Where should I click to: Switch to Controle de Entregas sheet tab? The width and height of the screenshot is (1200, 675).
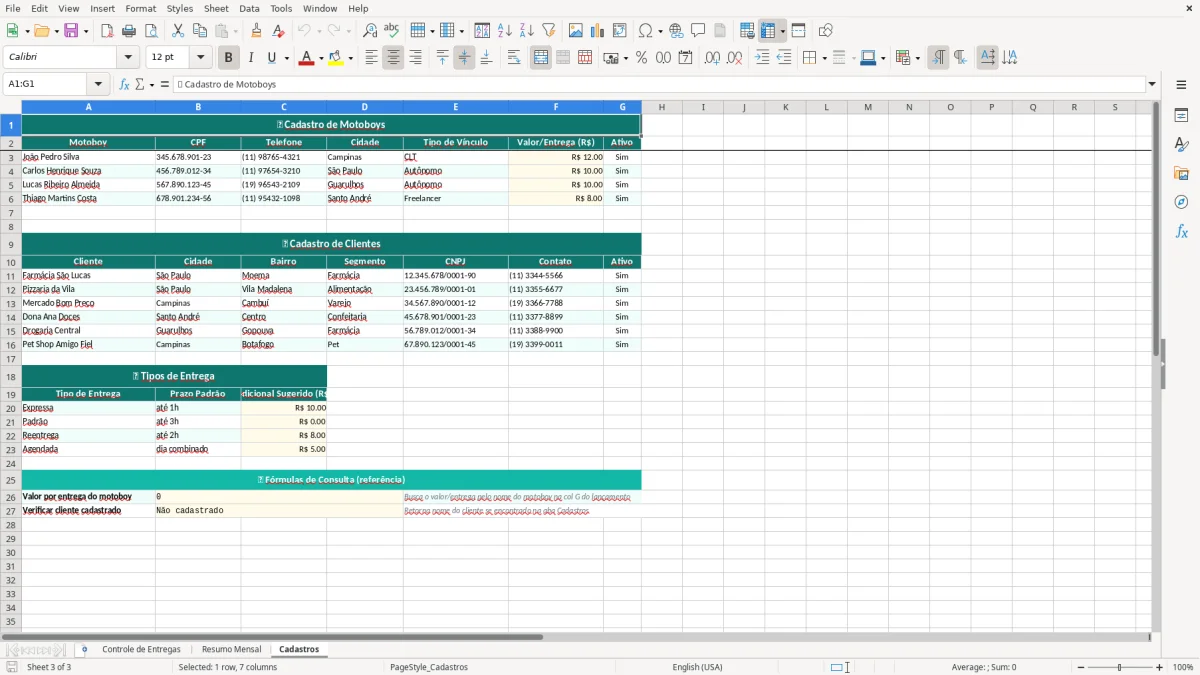coord(141,649)
